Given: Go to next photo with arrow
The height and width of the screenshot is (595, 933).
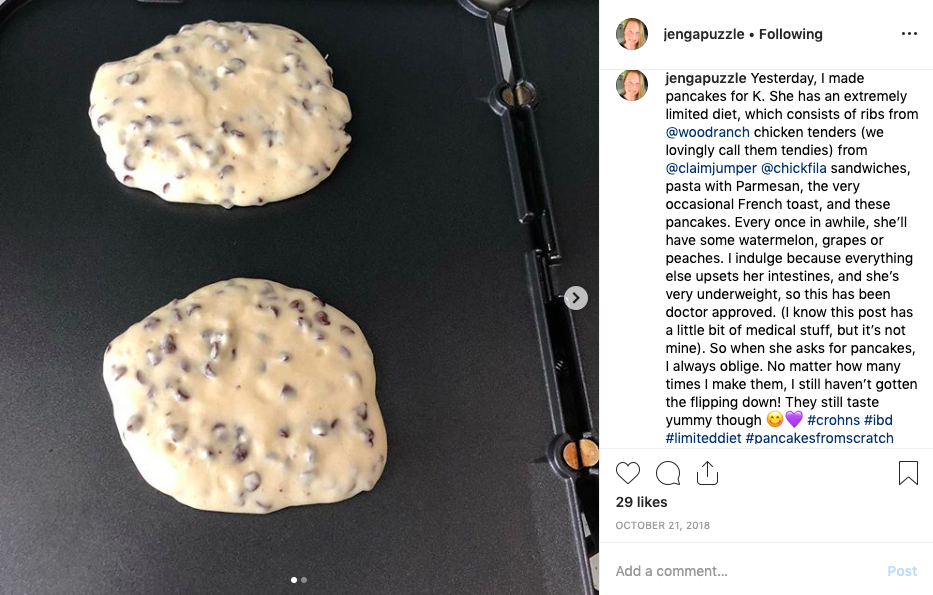Looking at the screenshot, I should click(x=575, y=298).
